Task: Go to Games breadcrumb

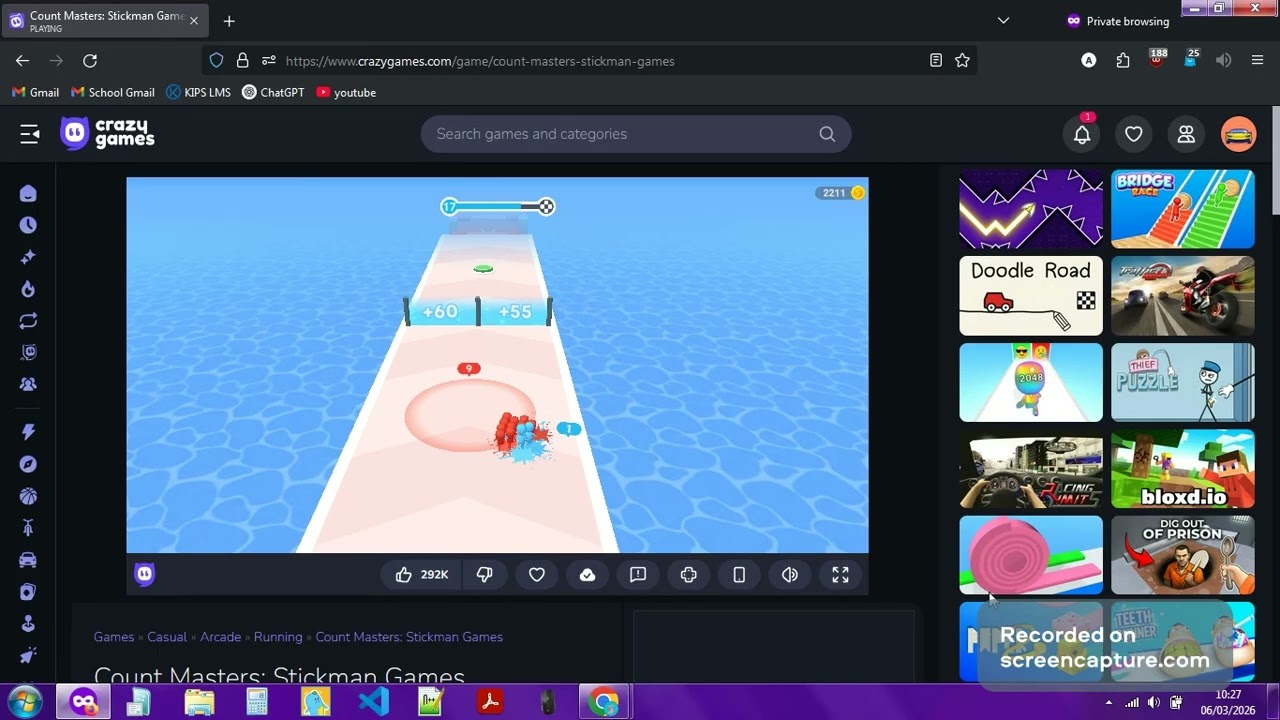Action: [114, 637]
